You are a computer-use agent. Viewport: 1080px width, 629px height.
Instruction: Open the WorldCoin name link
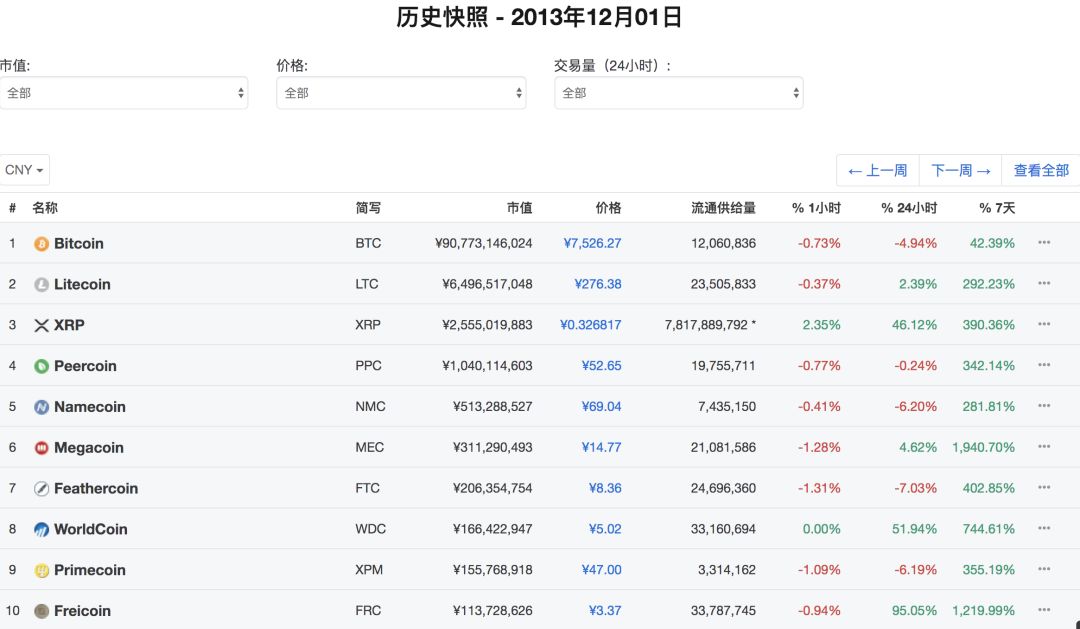[91, 530]
